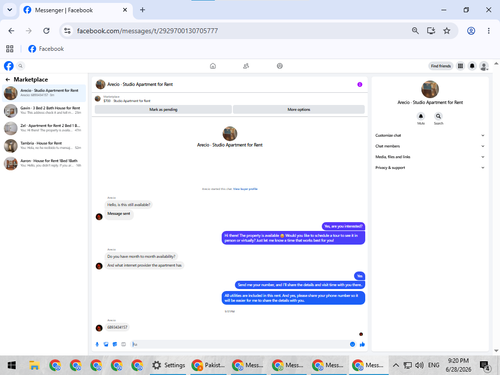Image resolution: width=500 pixels, height=375 pixels.
Task: Click the taskbar volume speaker icon
Action: click(x=419, y=365)
